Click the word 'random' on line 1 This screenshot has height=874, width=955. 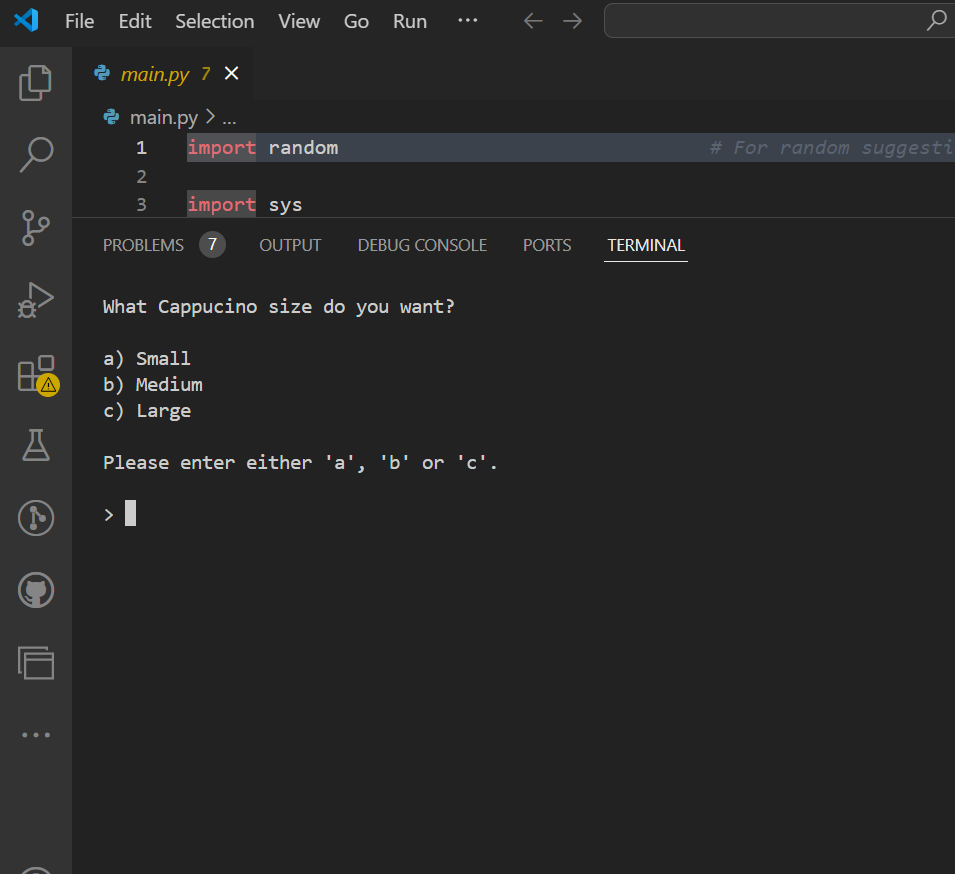pyautogui.click(x=303, y=148)
